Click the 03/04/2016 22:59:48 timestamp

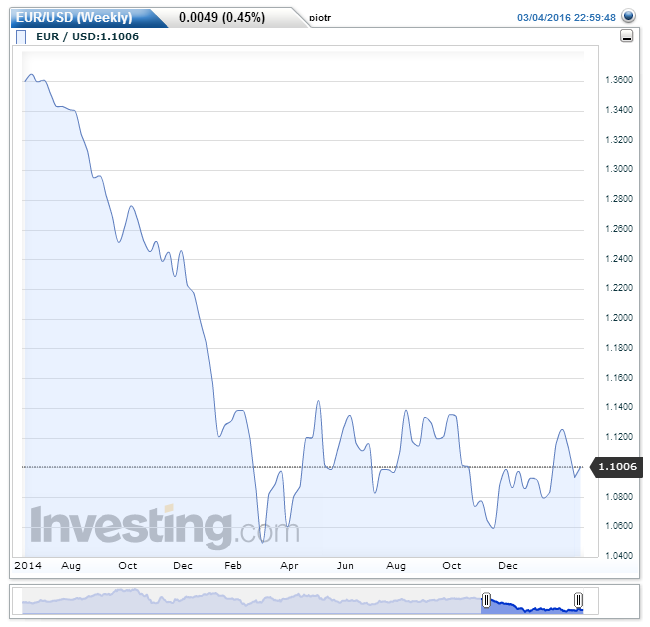(566, 17)
